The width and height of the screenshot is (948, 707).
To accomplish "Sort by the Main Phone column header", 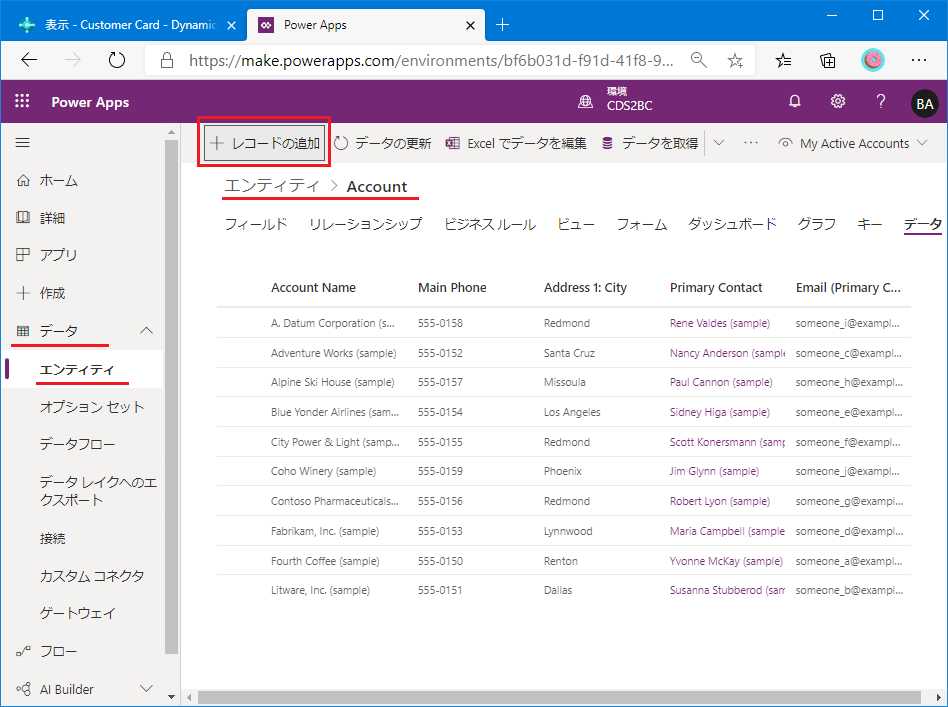I will click(452, 288).
